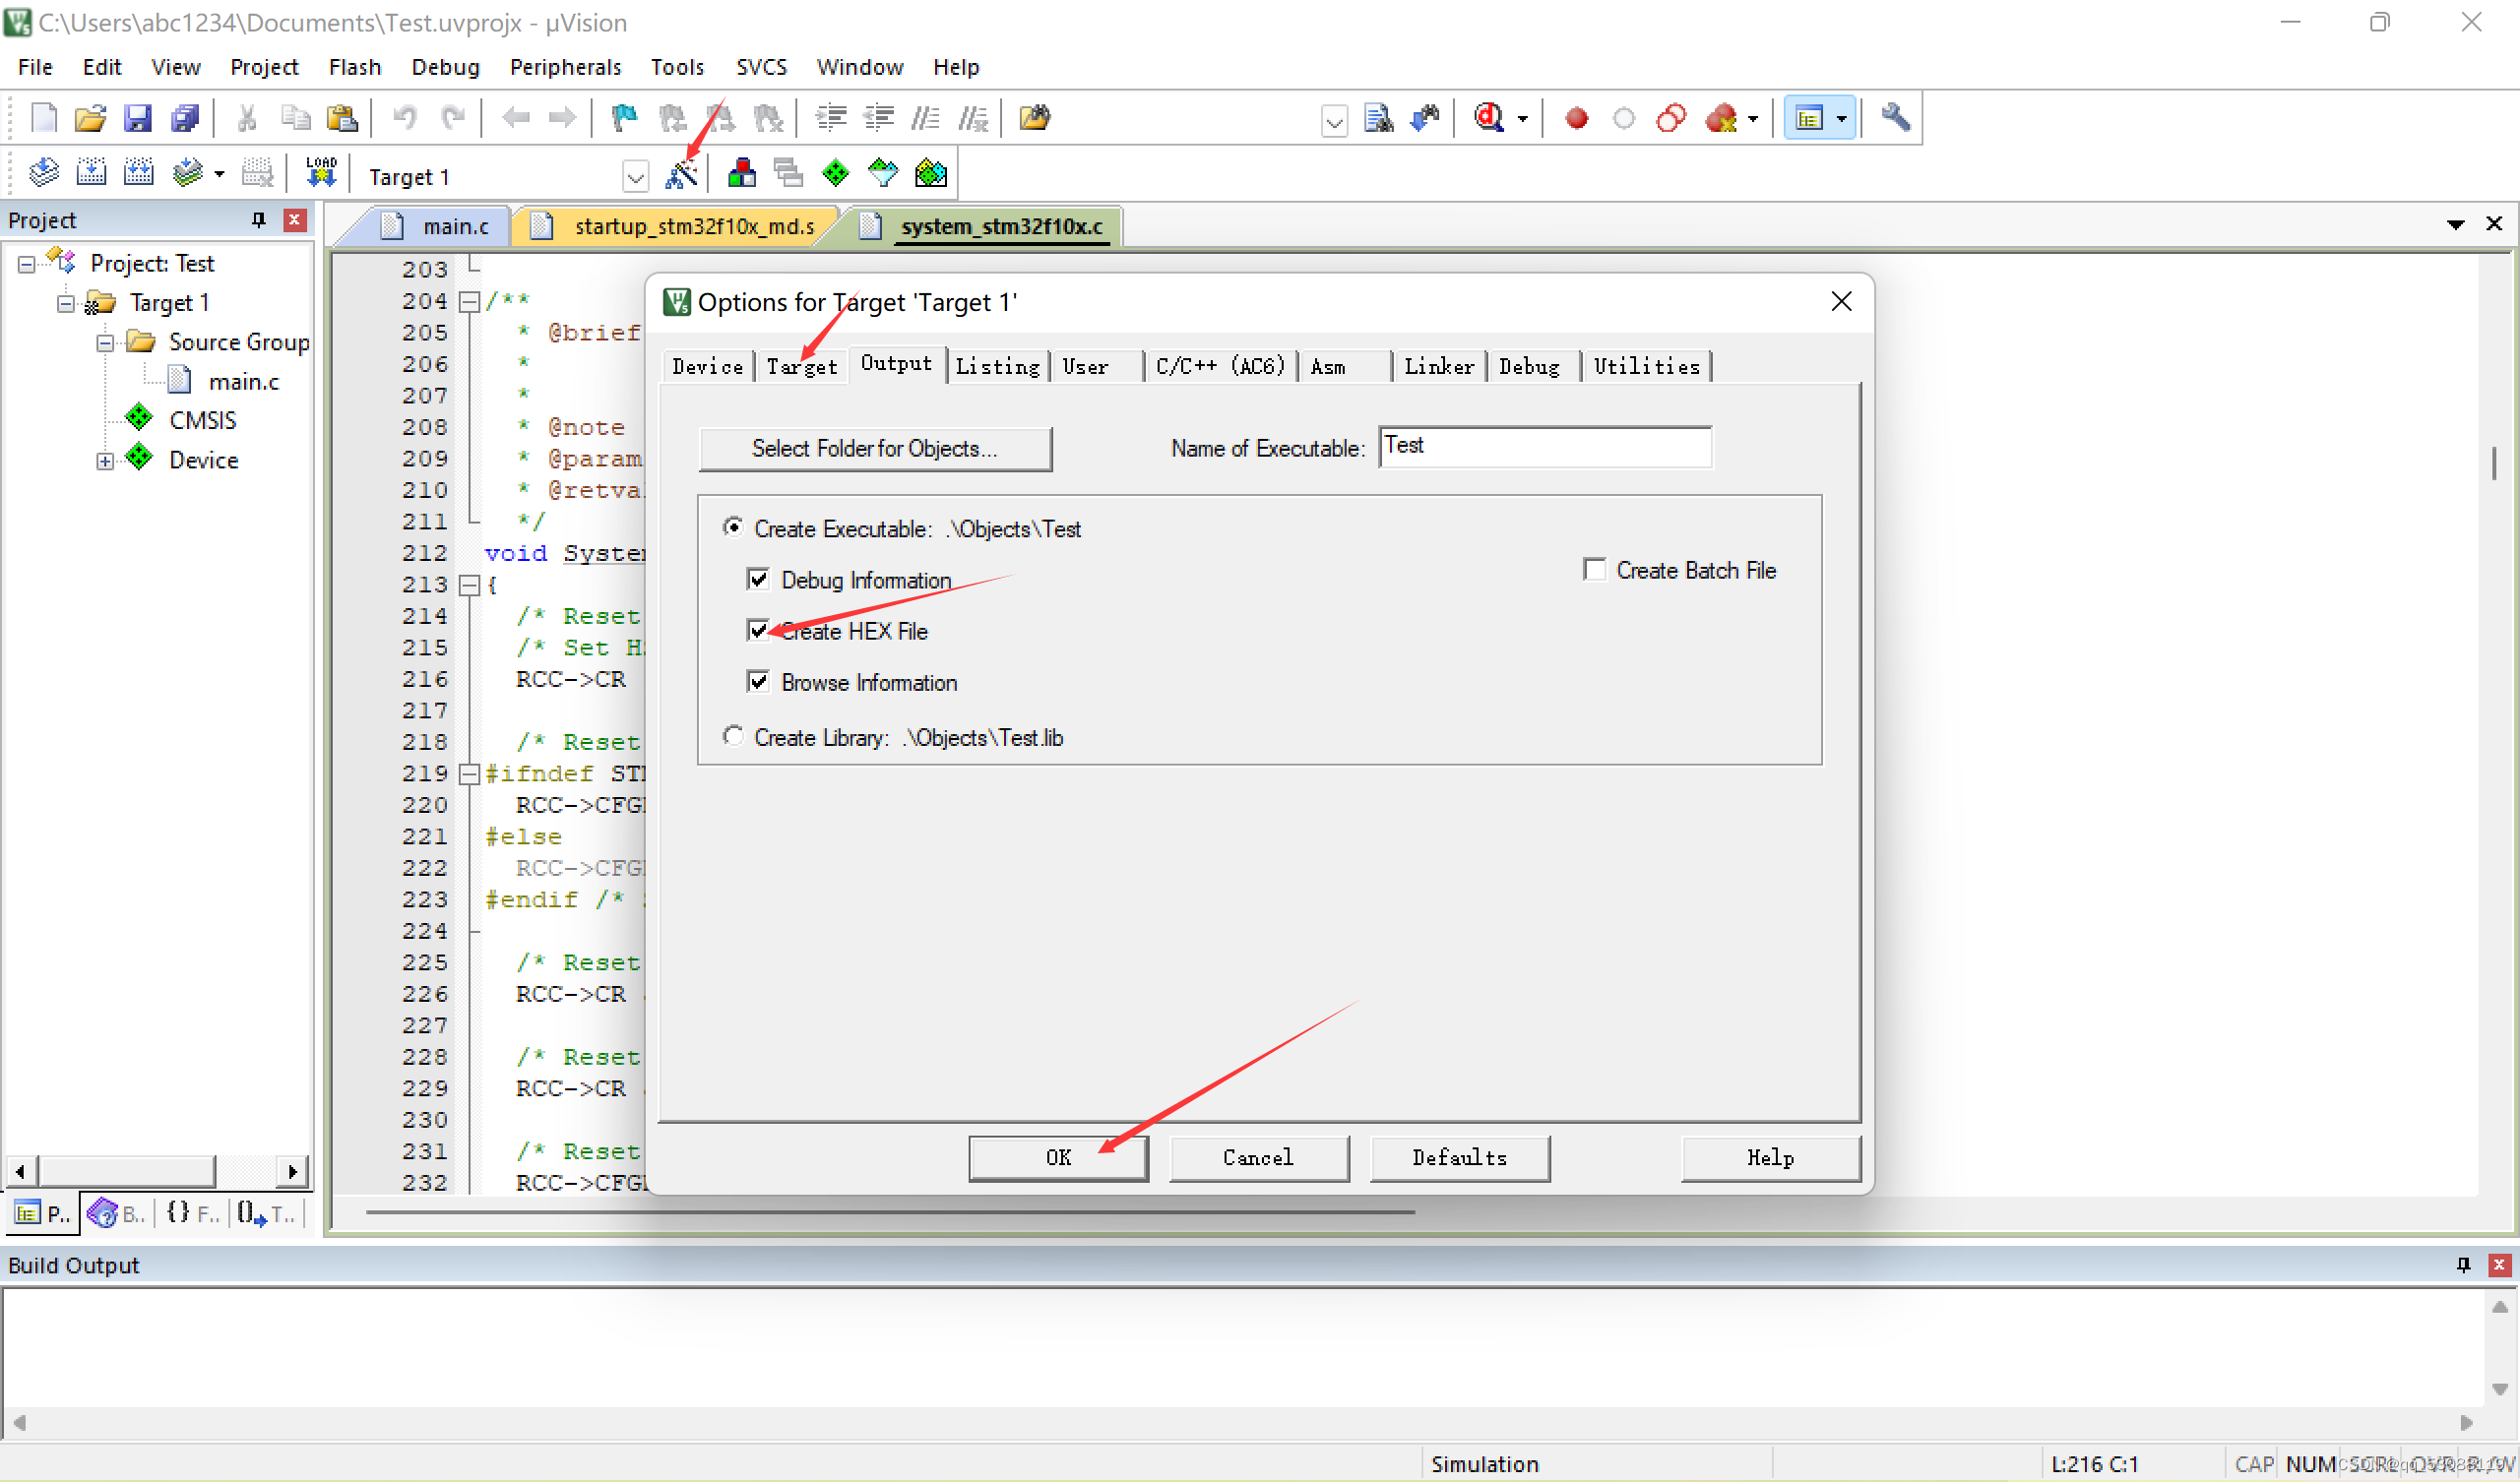Click the Download LOAD icon

[321, 174]
